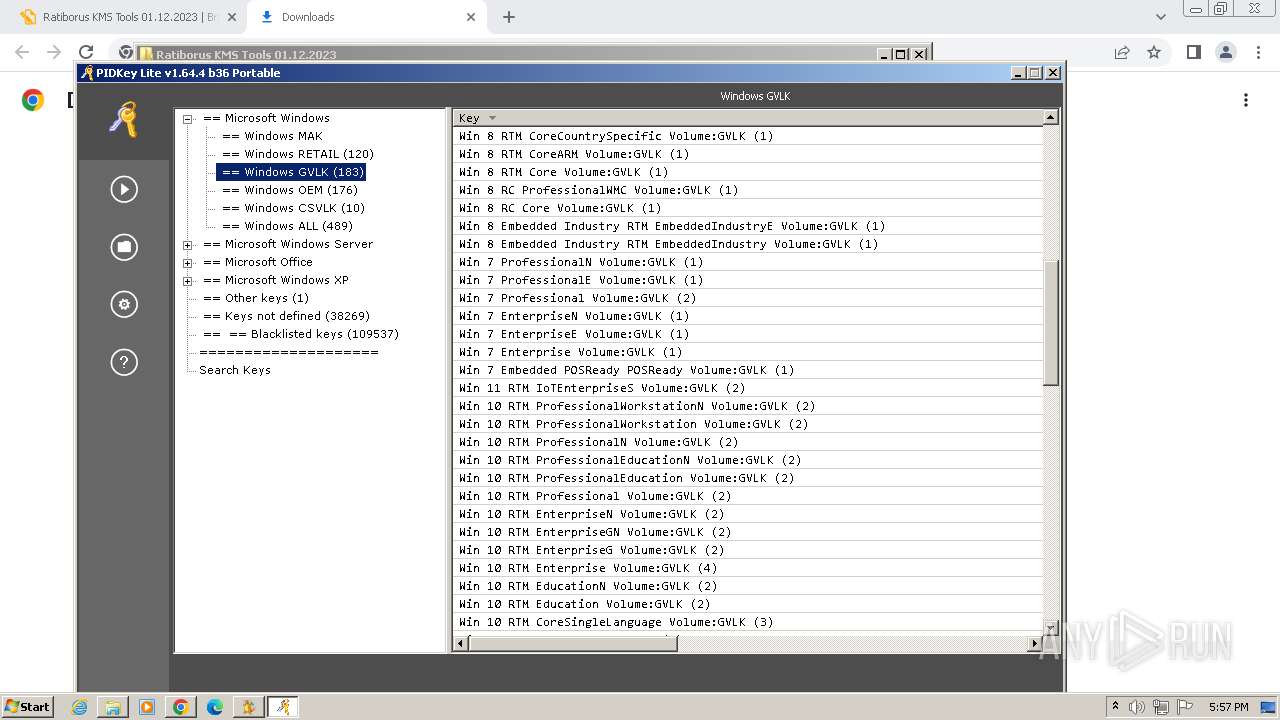Open the Downloads page three-dot menu

1246,100
